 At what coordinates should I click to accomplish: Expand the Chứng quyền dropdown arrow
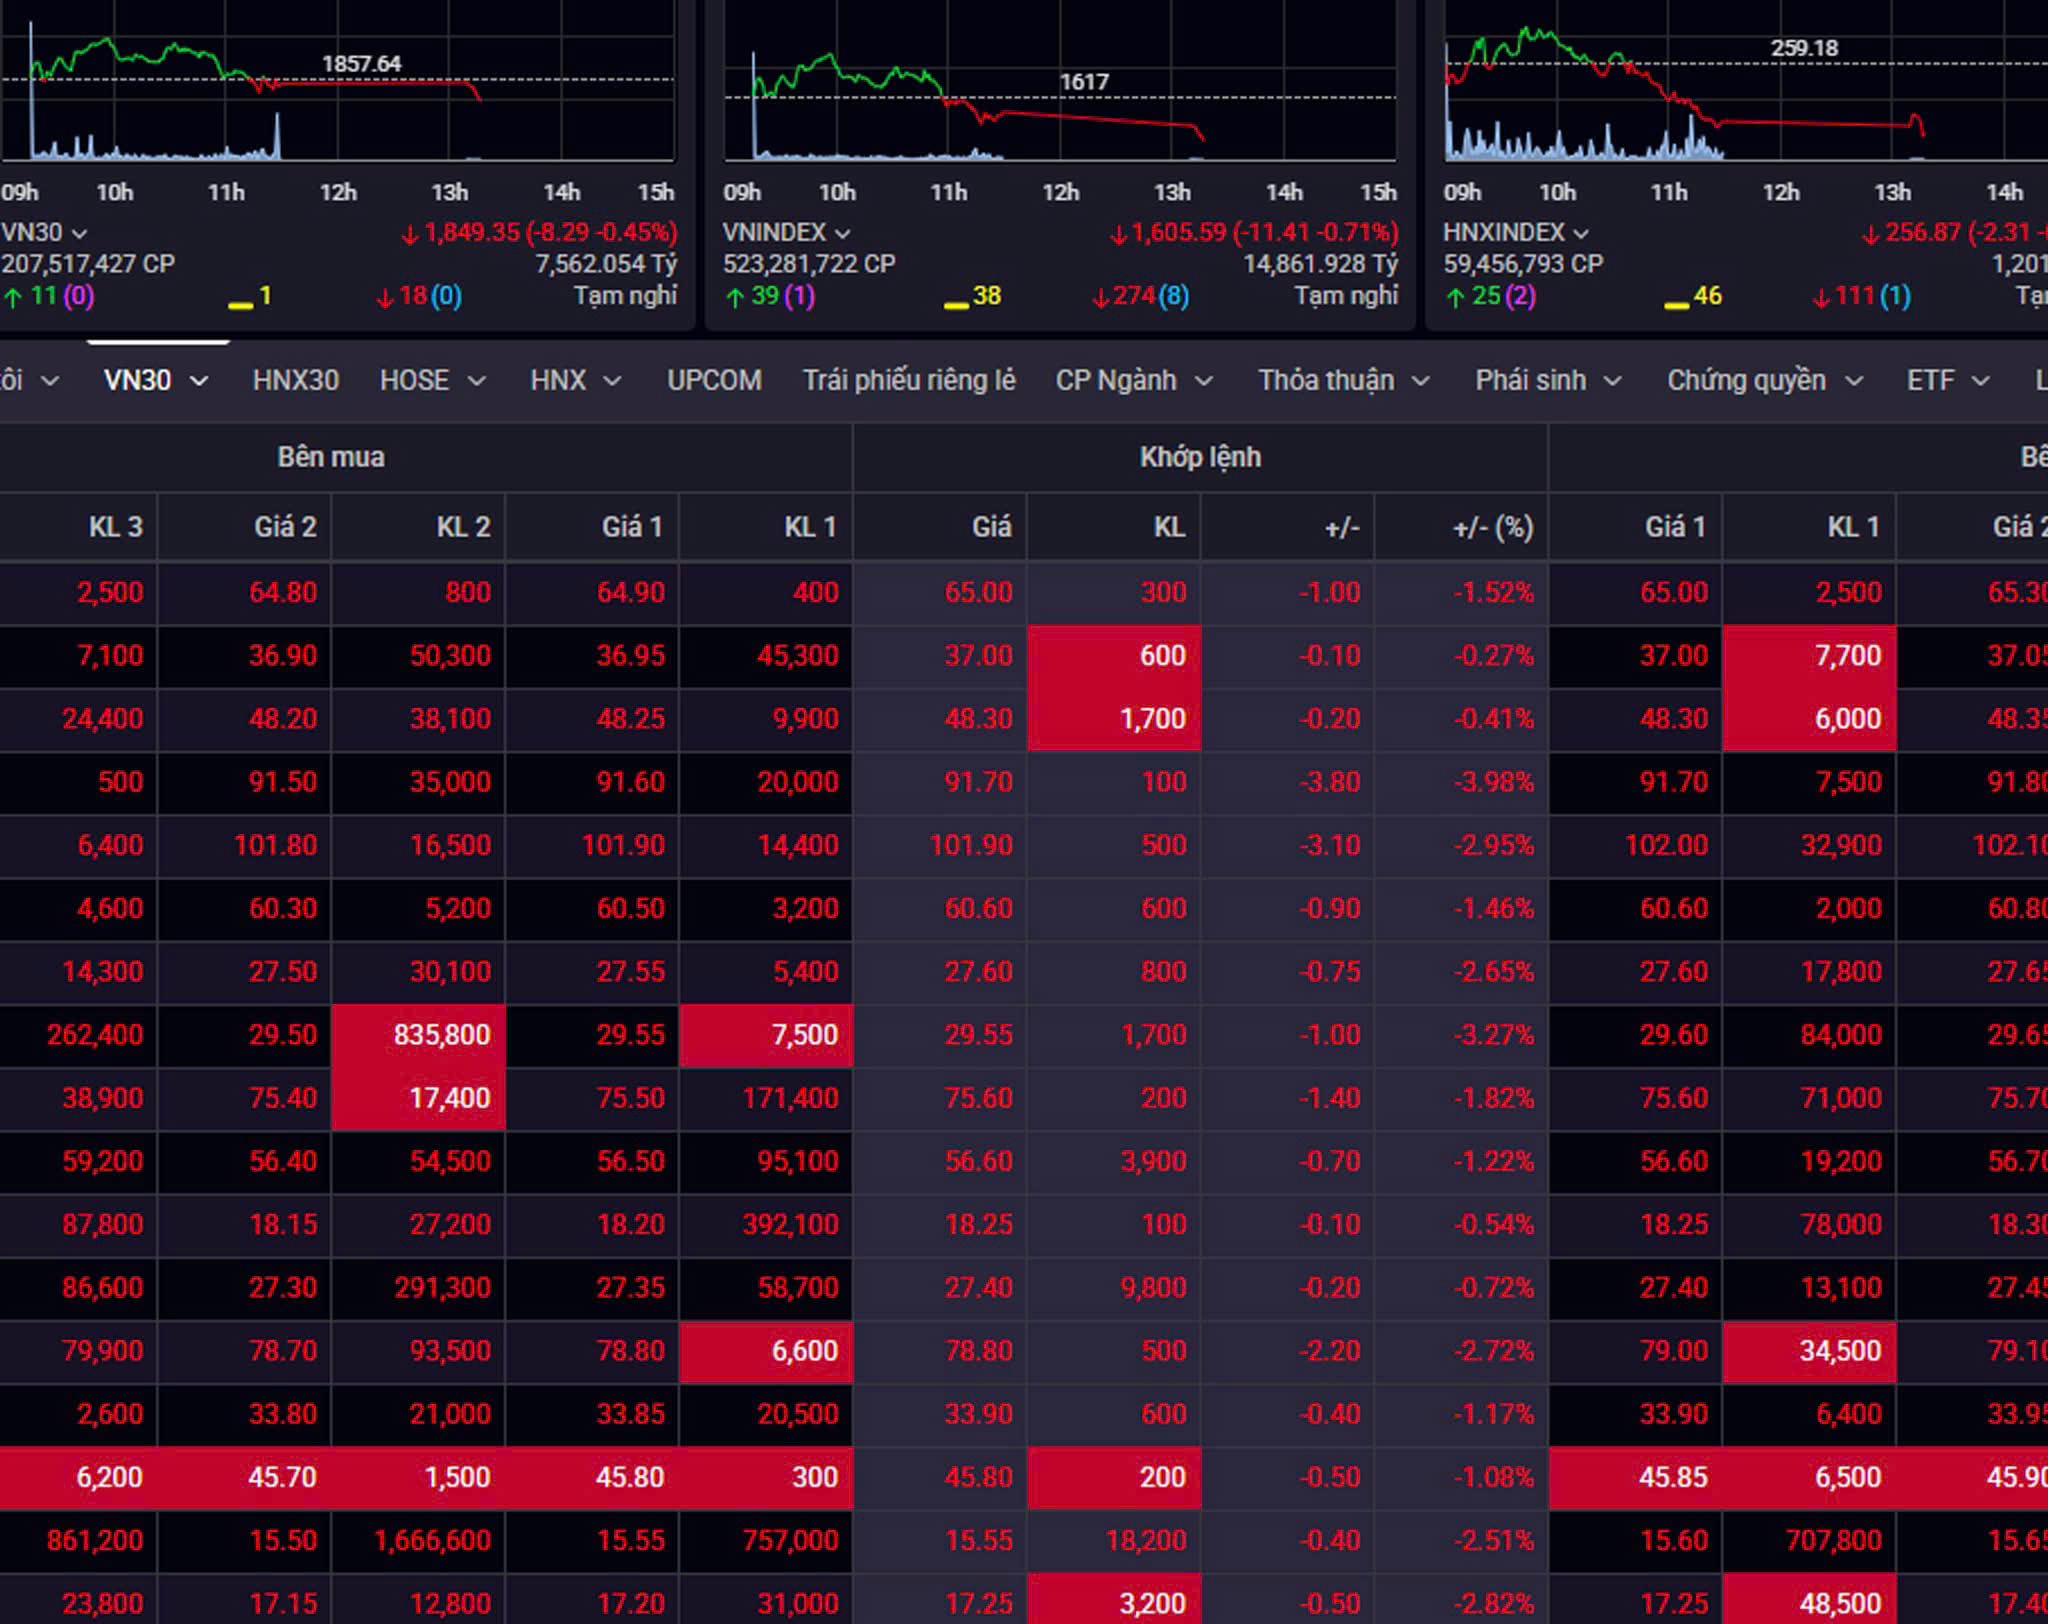point(1853,381)
